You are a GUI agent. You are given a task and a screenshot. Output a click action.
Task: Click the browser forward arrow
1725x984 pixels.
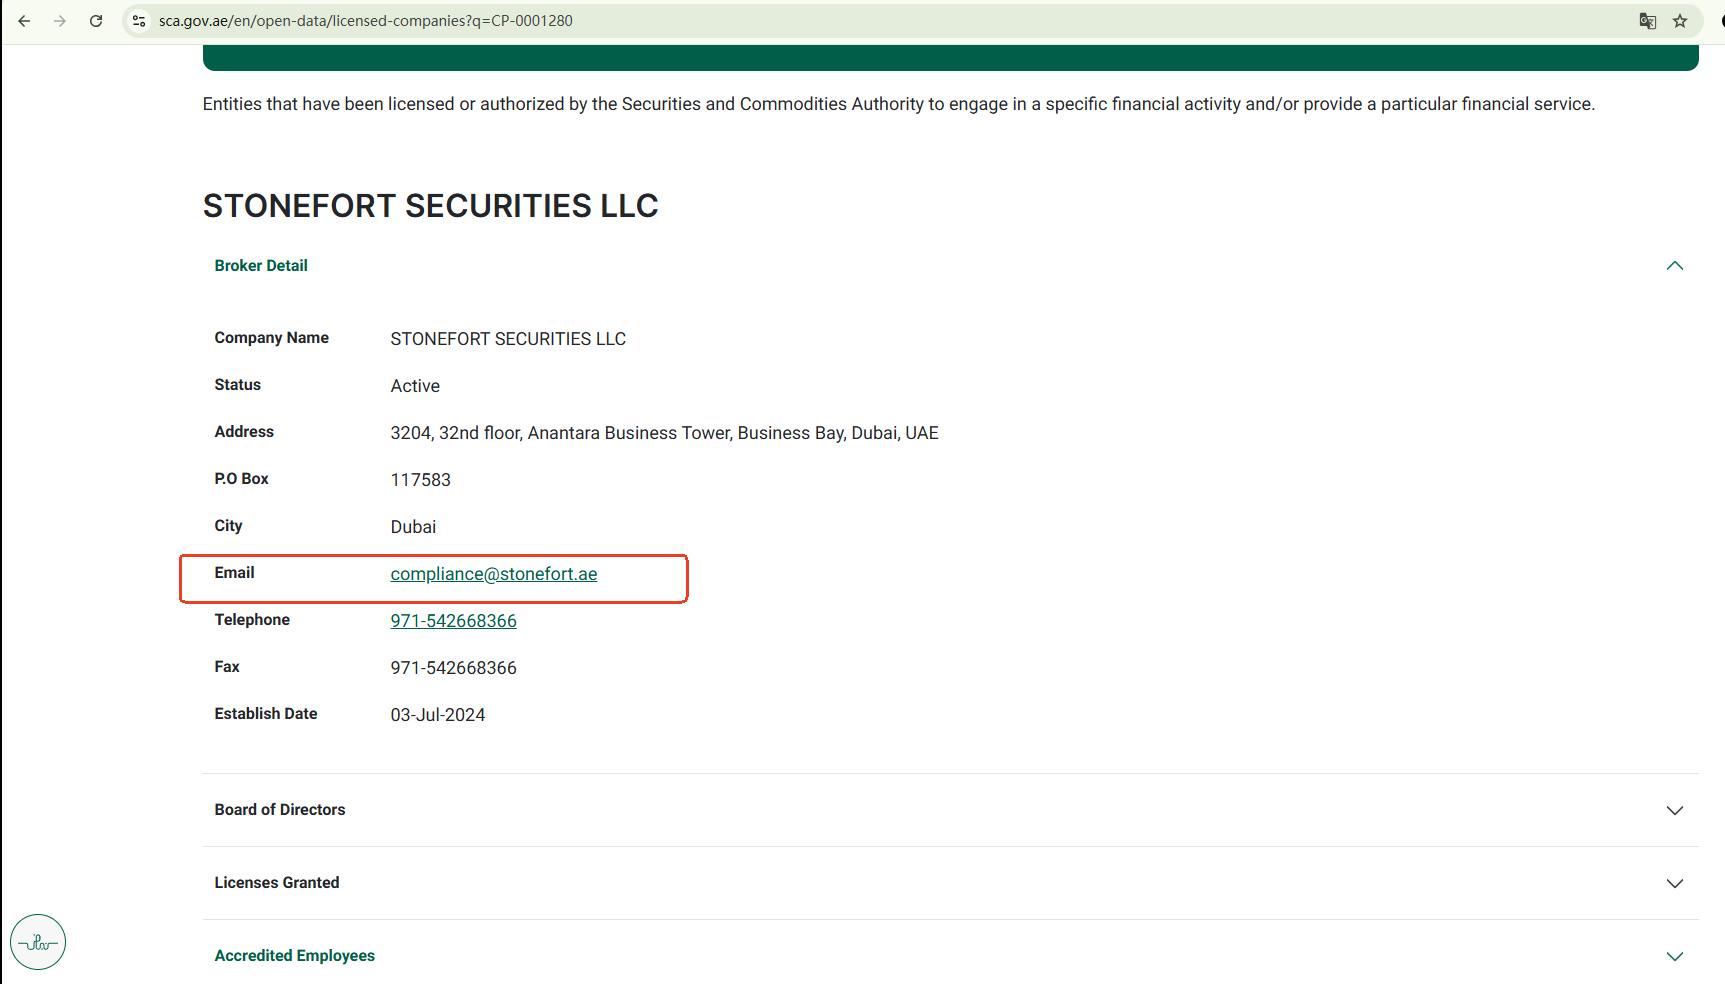(x=60, y=21)
